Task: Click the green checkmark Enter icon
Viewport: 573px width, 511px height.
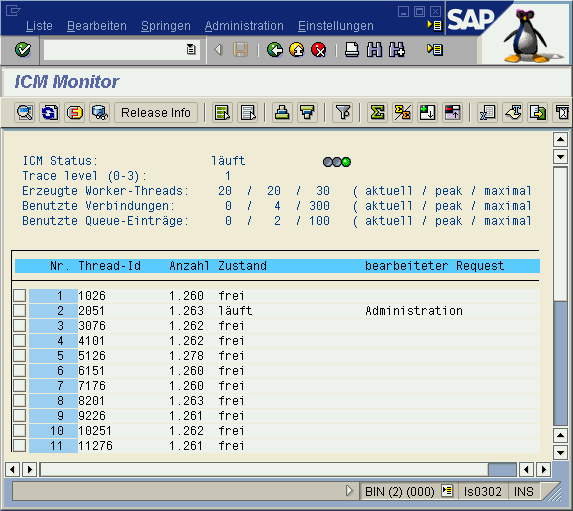Action: pyautogui.click(x=23, y=49)
